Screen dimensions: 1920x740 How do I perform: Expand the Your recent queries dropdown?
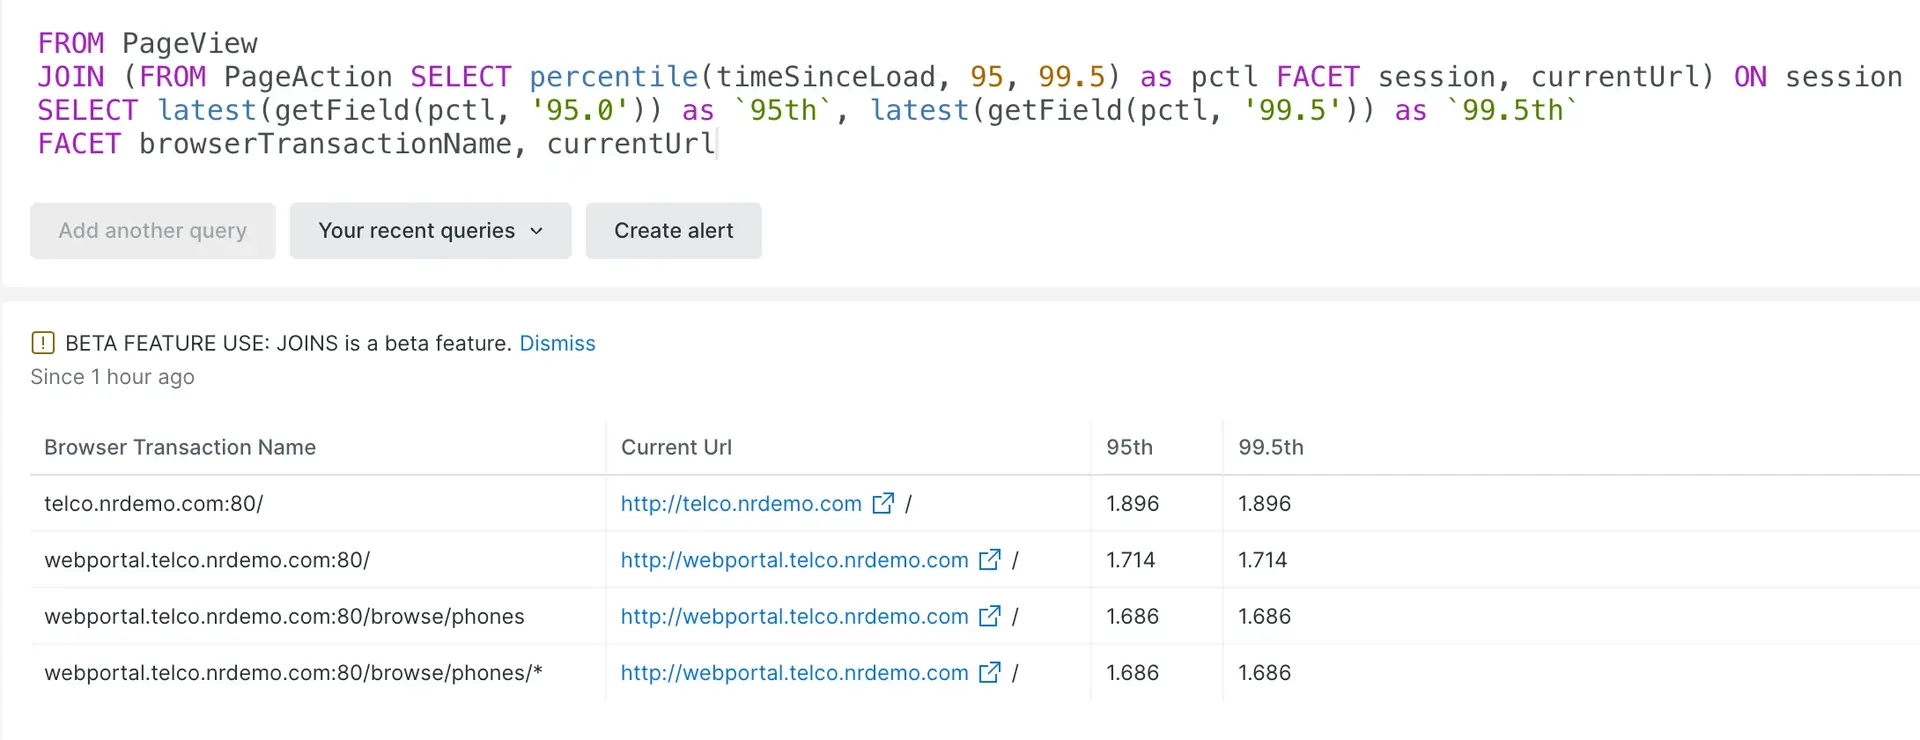tap(430, 231)
